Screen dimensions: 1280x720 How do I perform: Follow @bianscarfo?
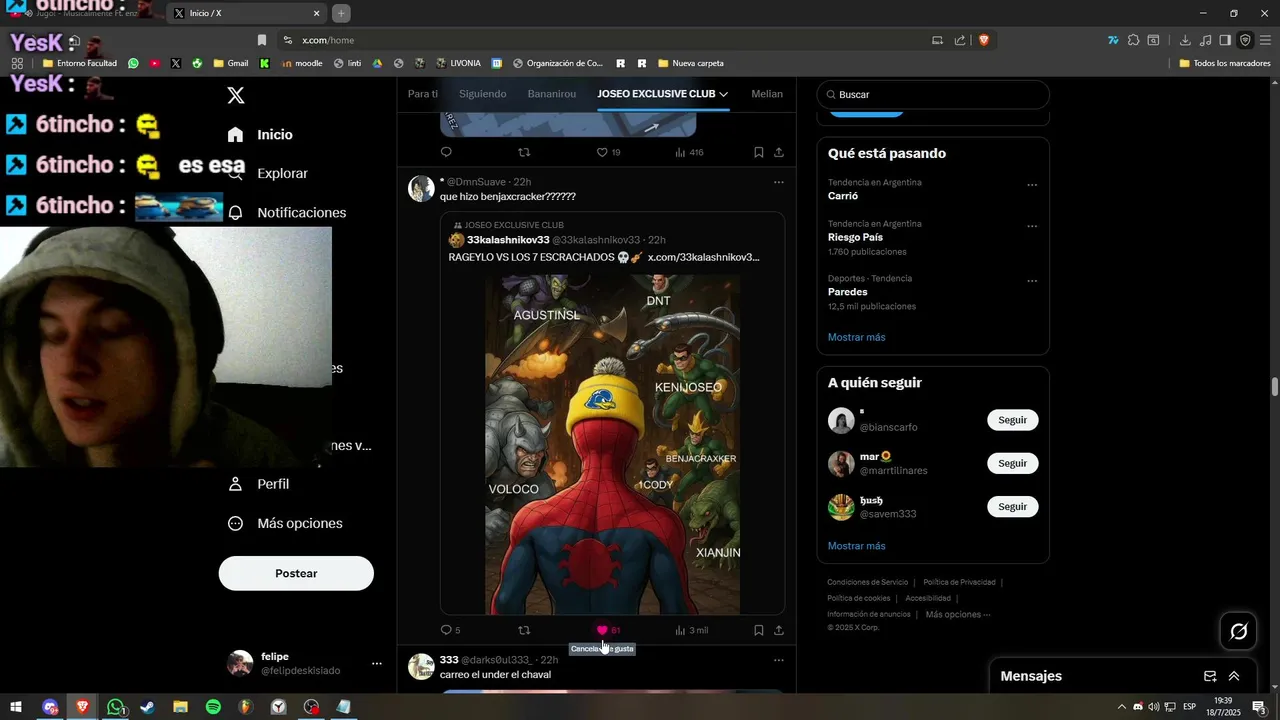[x=1012, y=420]
